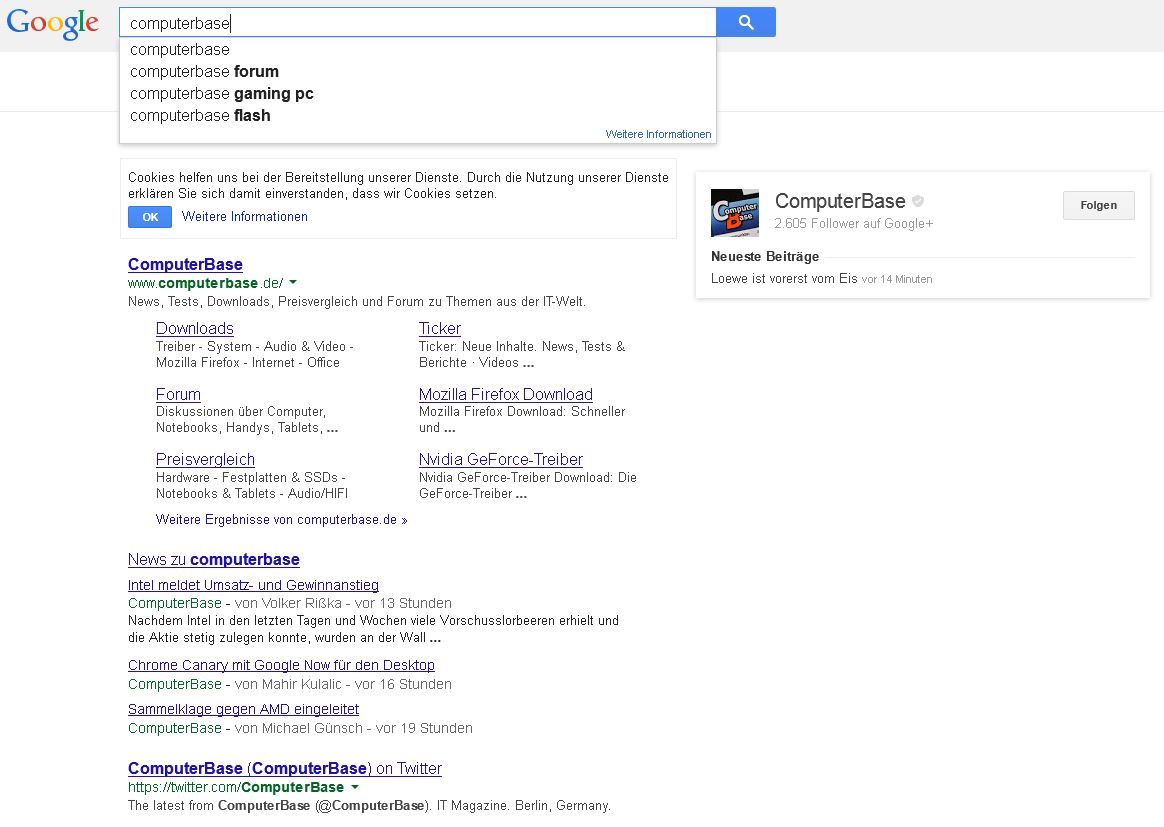1164x827 pixels.
Task: Open the ComputerBase main result link
Action: 186,264
